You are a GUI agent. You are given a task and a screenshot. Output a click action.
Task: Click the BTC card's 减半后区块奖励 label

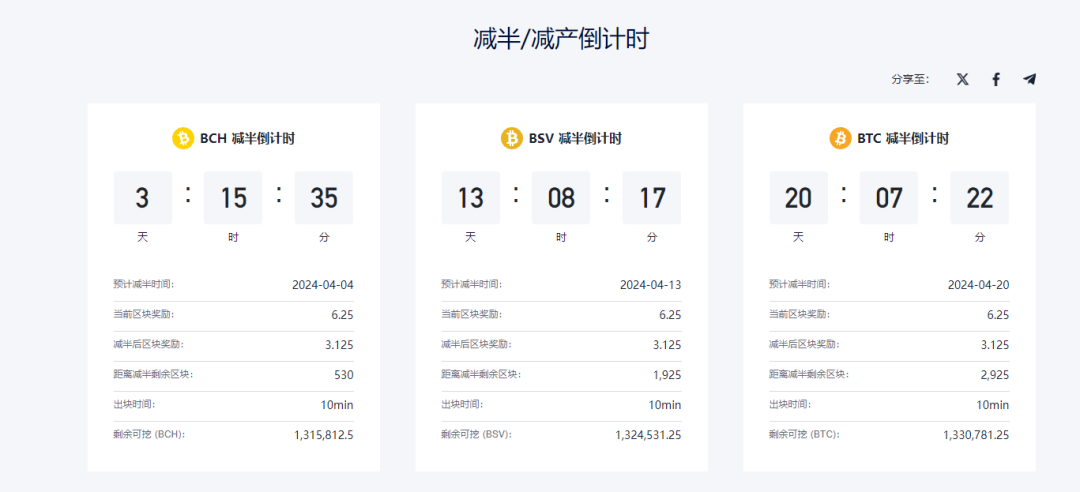point(804,344)
